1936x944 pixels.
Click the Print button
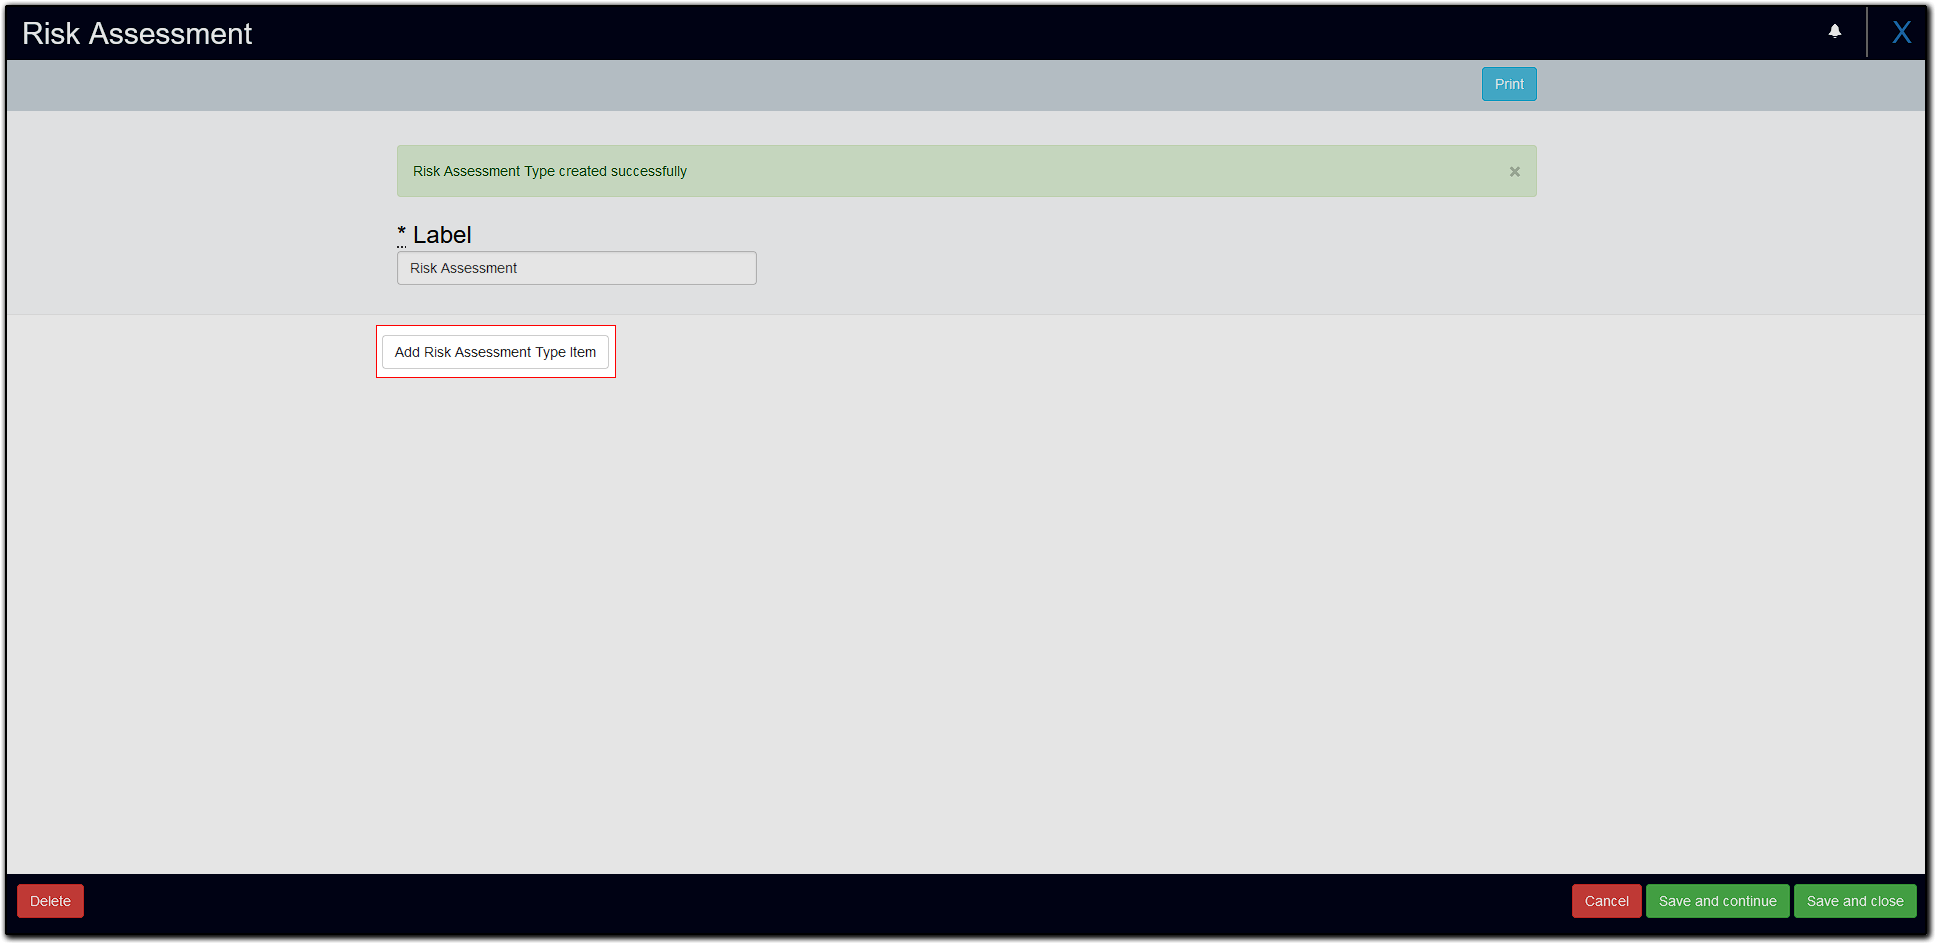[x=1509, y=84]
